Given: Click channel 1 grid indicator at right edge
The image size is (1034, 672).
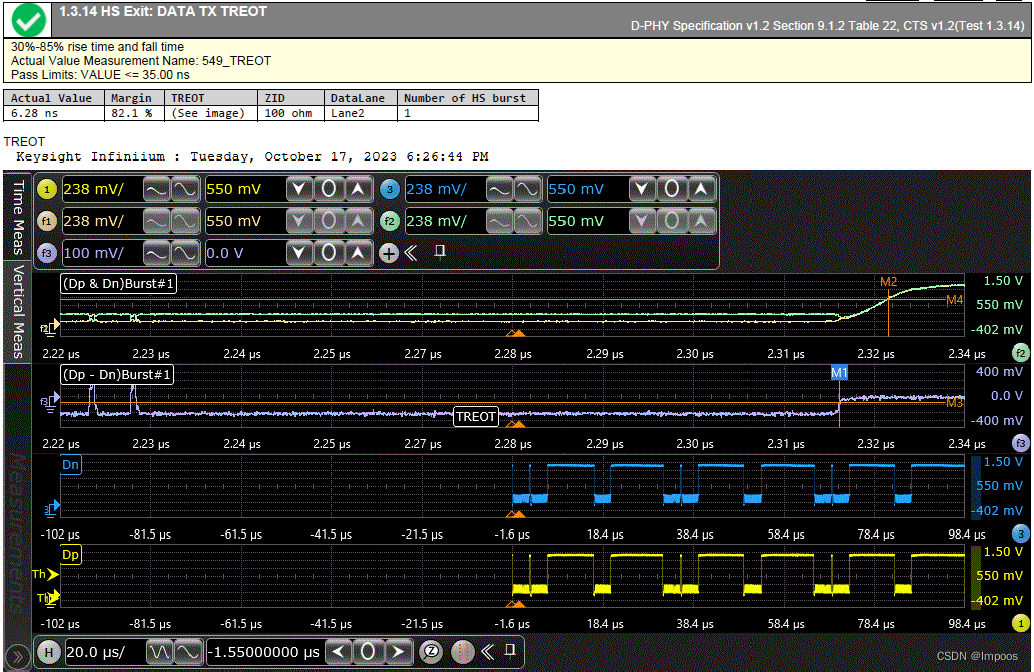Looking at the screenshot, I should 1021,623.
